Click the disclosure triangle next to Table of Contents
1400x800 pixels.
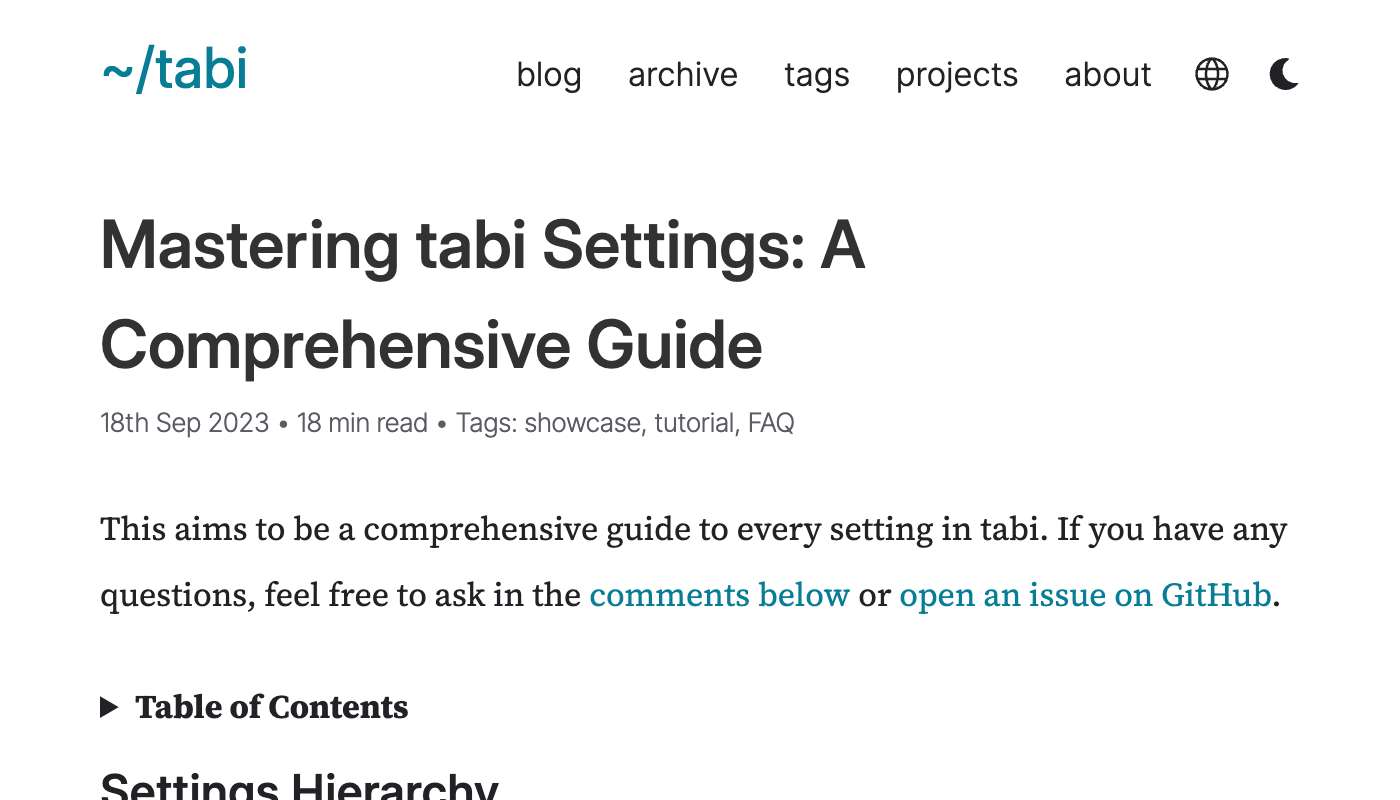coord(111,707)
